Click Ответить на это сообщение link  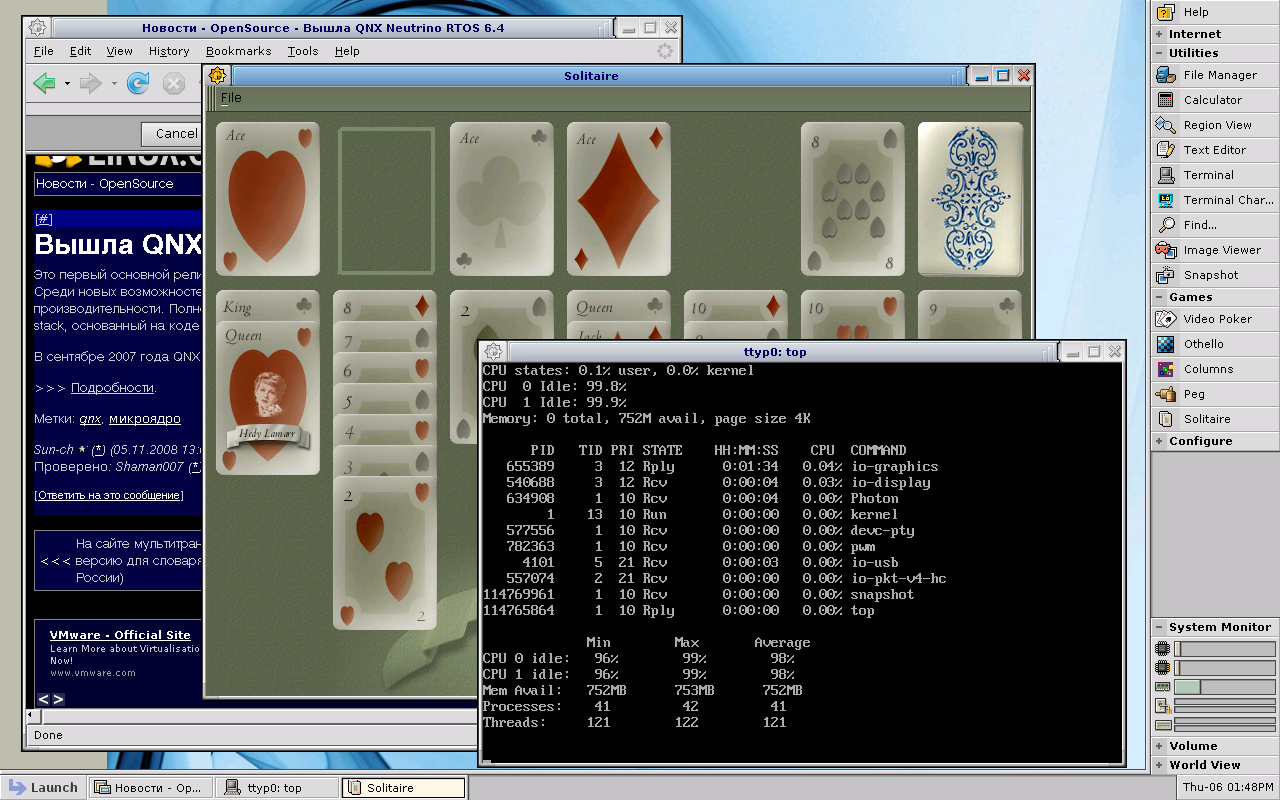109,495
